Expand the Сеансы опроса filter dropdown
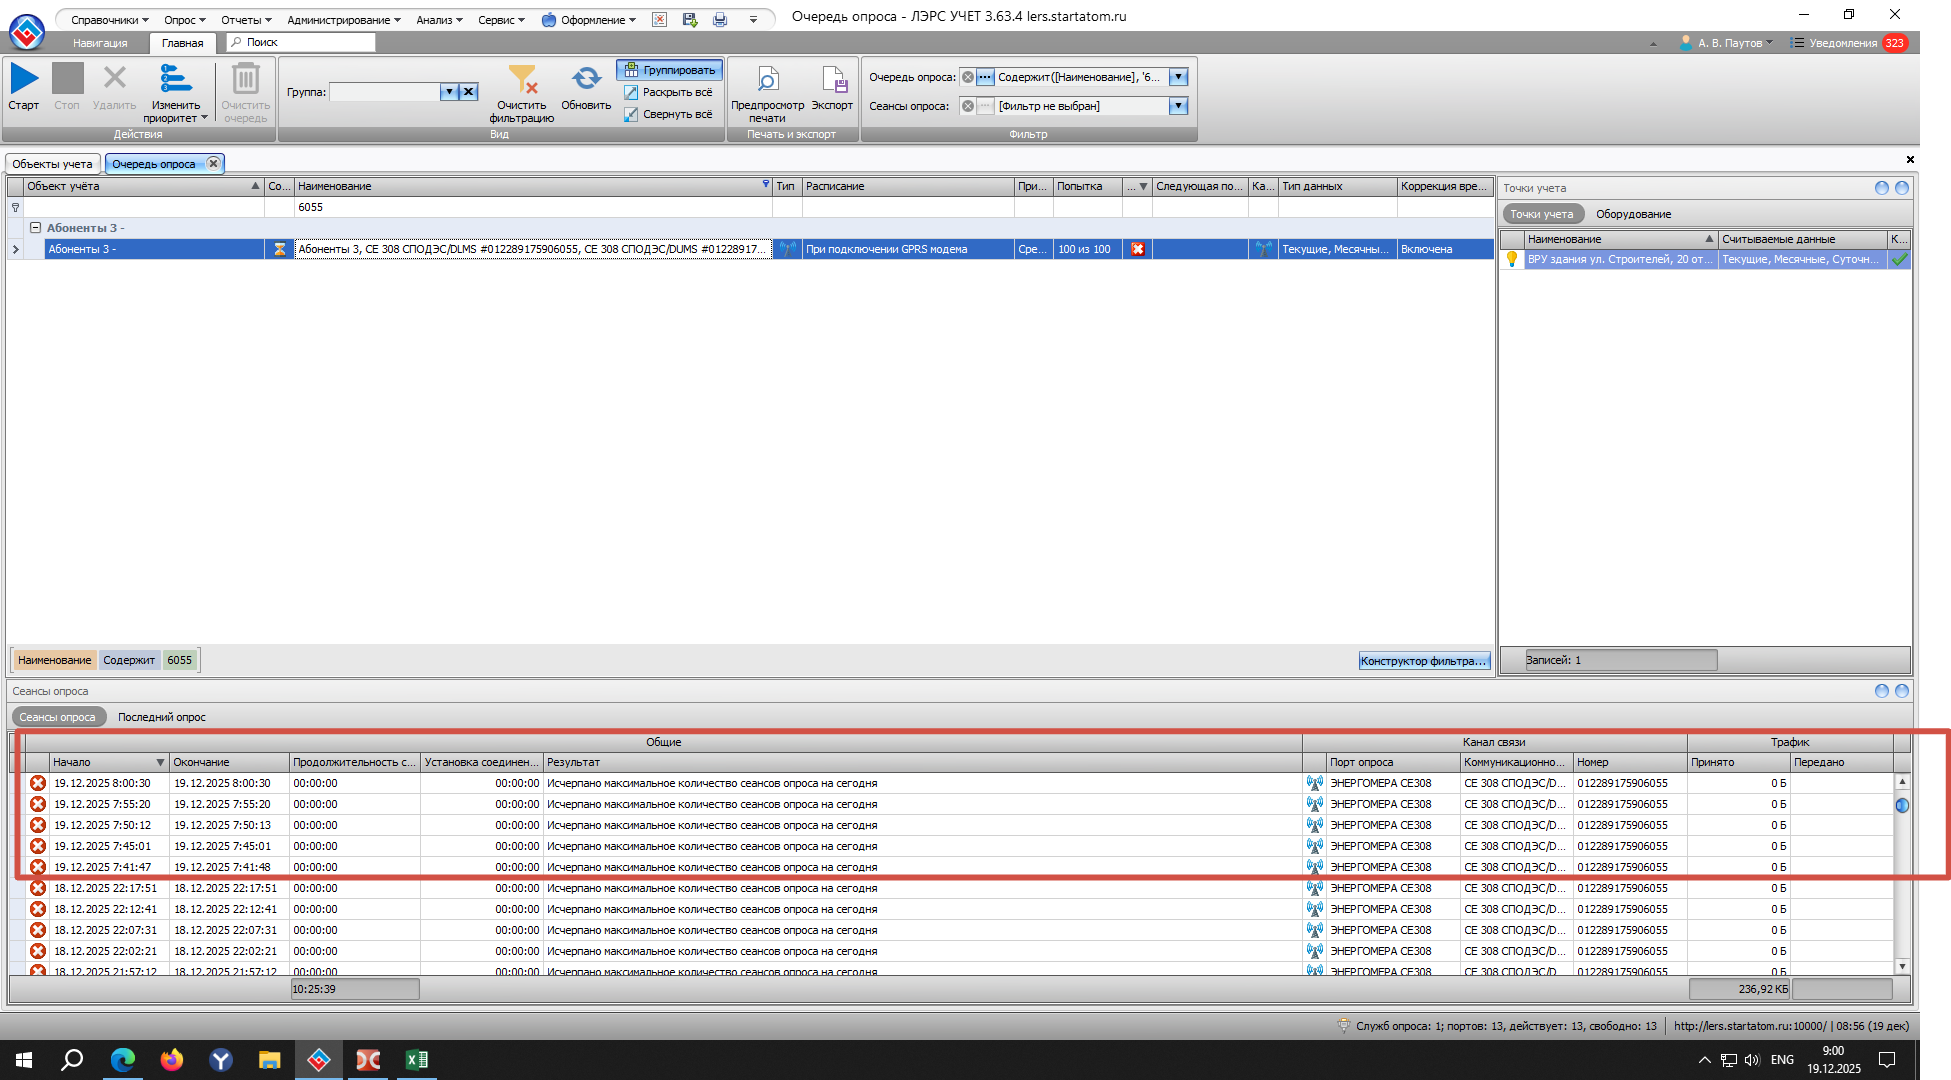This screenshot has width=1951, height=1080. tap(1178, 106)
